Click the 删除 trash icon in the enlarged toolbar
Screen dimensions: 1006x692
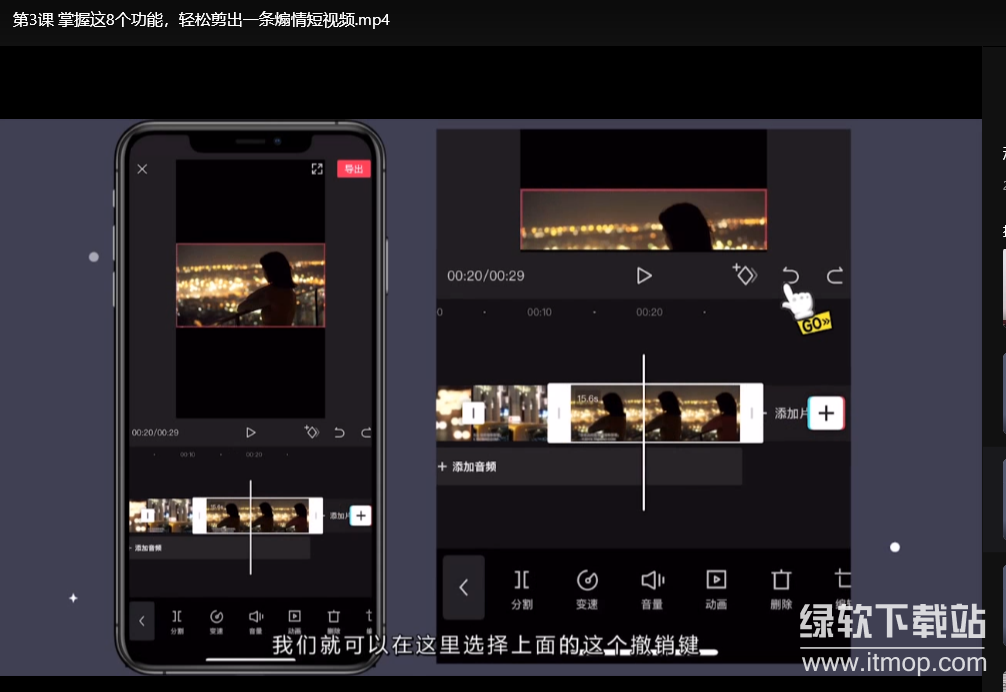click(x=781, y=588)
